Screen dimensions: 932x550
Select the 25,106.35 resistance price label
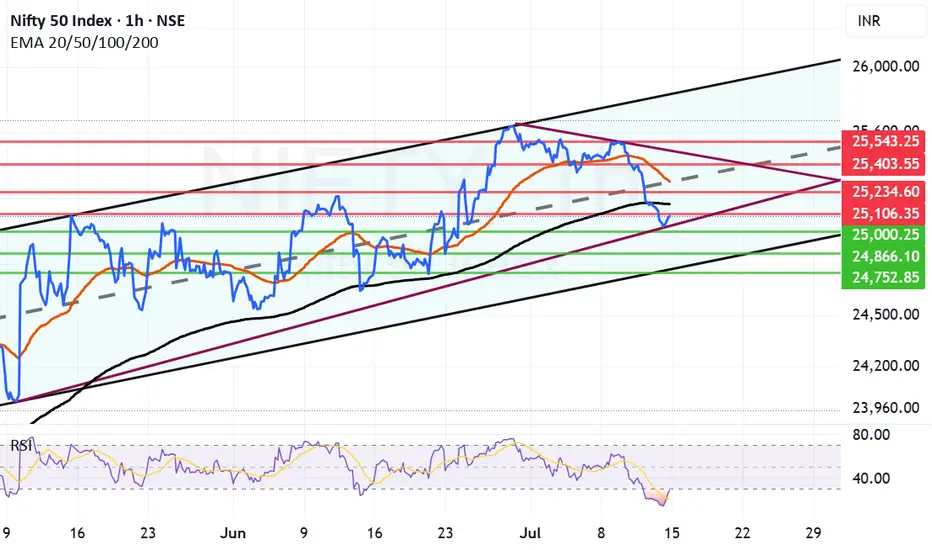pyautogui.click(x=884, y=213)
